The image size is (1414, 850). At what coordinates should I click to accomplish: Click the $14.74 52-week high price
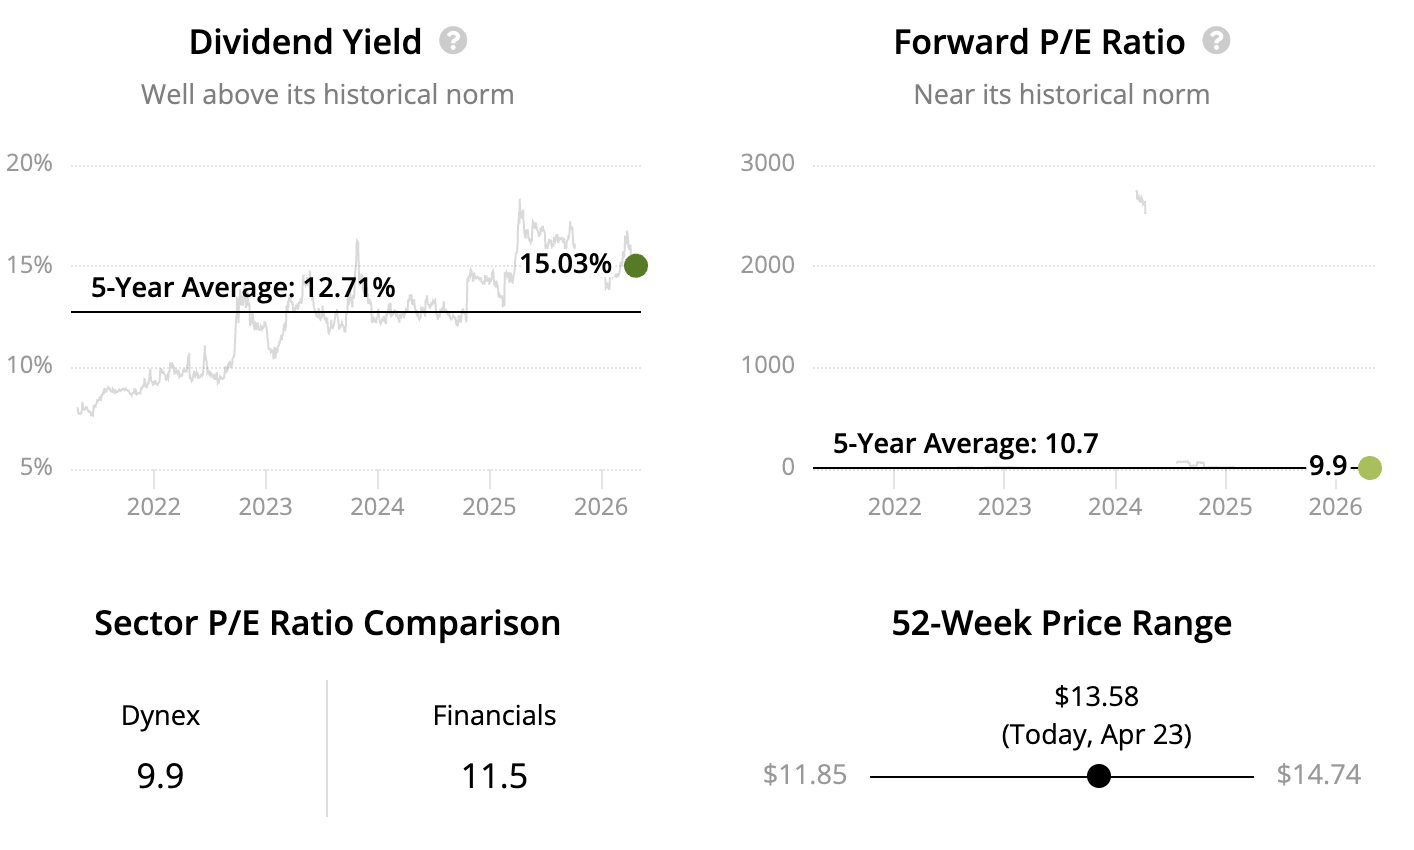1318,775
